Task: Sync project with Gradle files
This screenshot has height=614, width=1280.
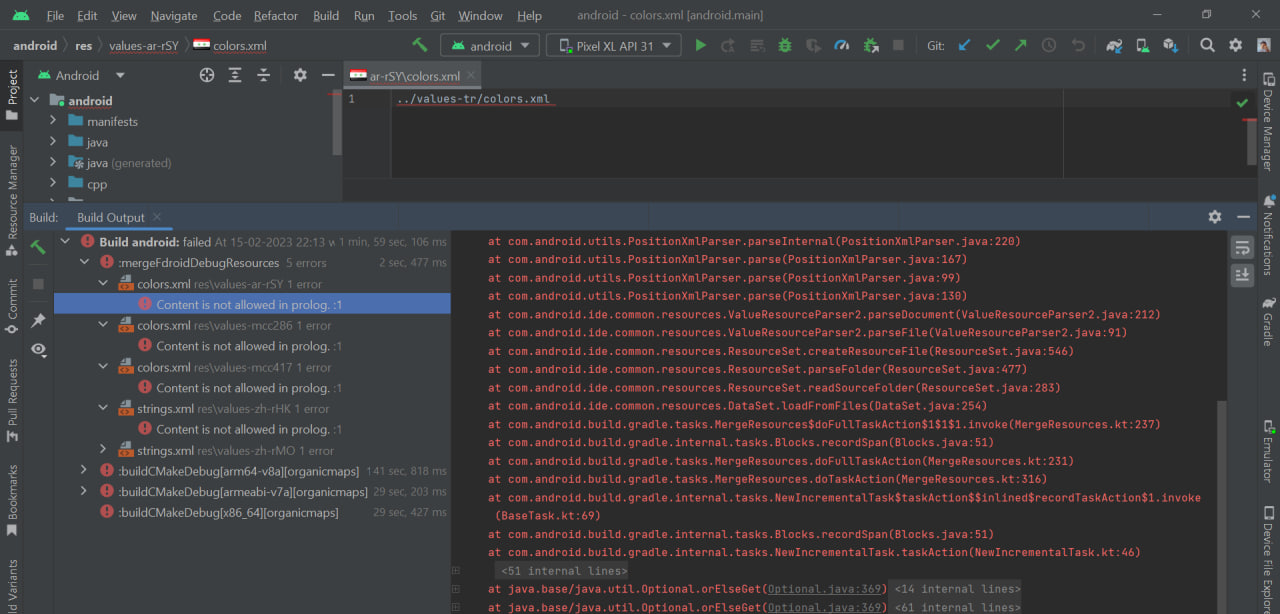Action: click(1113, 45)
